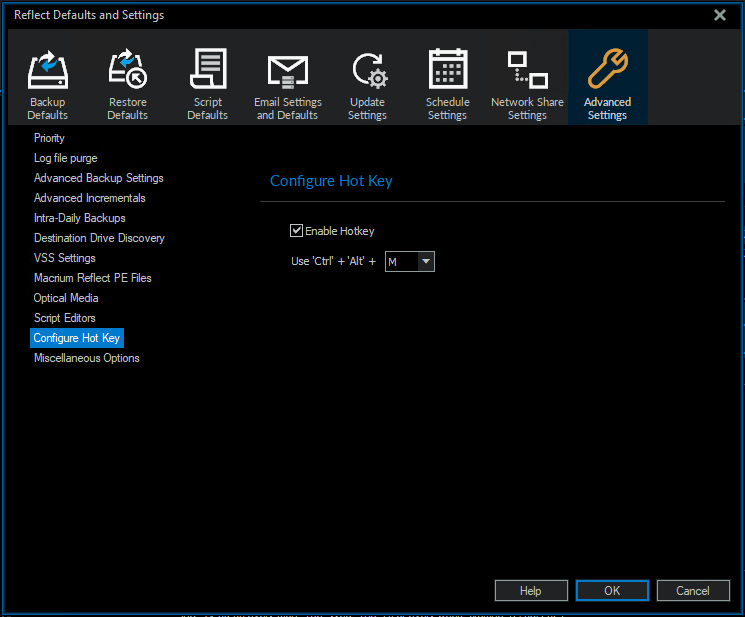Open the Log file purge page

pos(66,158)
